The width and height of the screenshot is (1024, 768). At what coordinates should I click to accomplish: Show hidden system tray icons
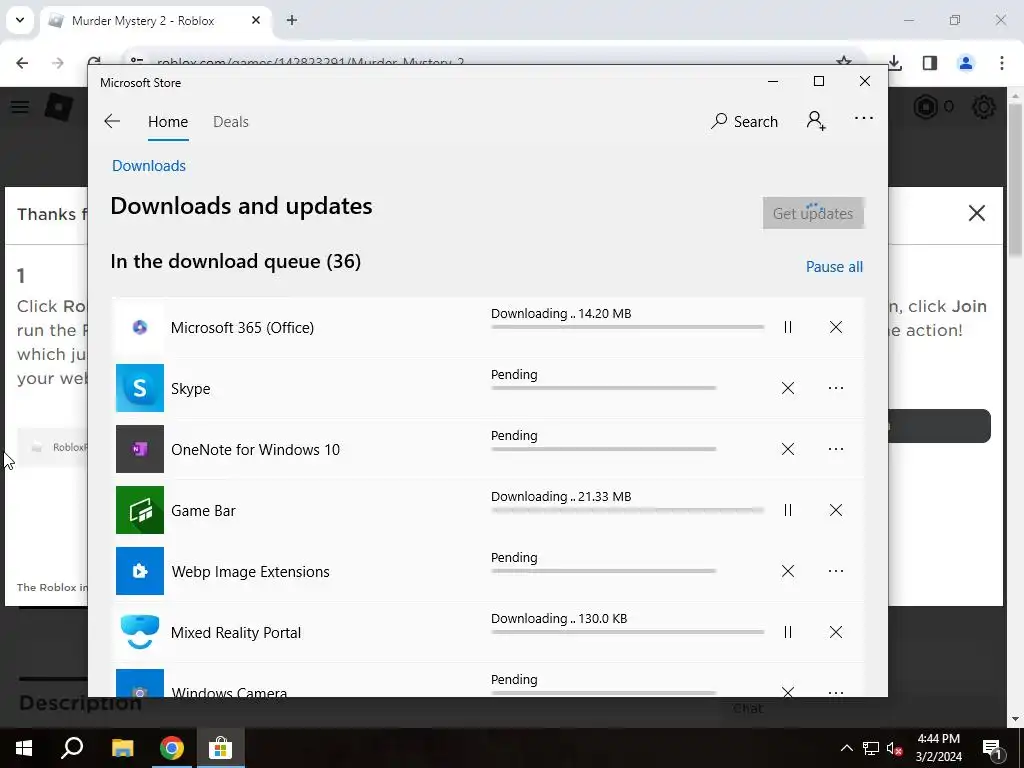pos(846,748)
